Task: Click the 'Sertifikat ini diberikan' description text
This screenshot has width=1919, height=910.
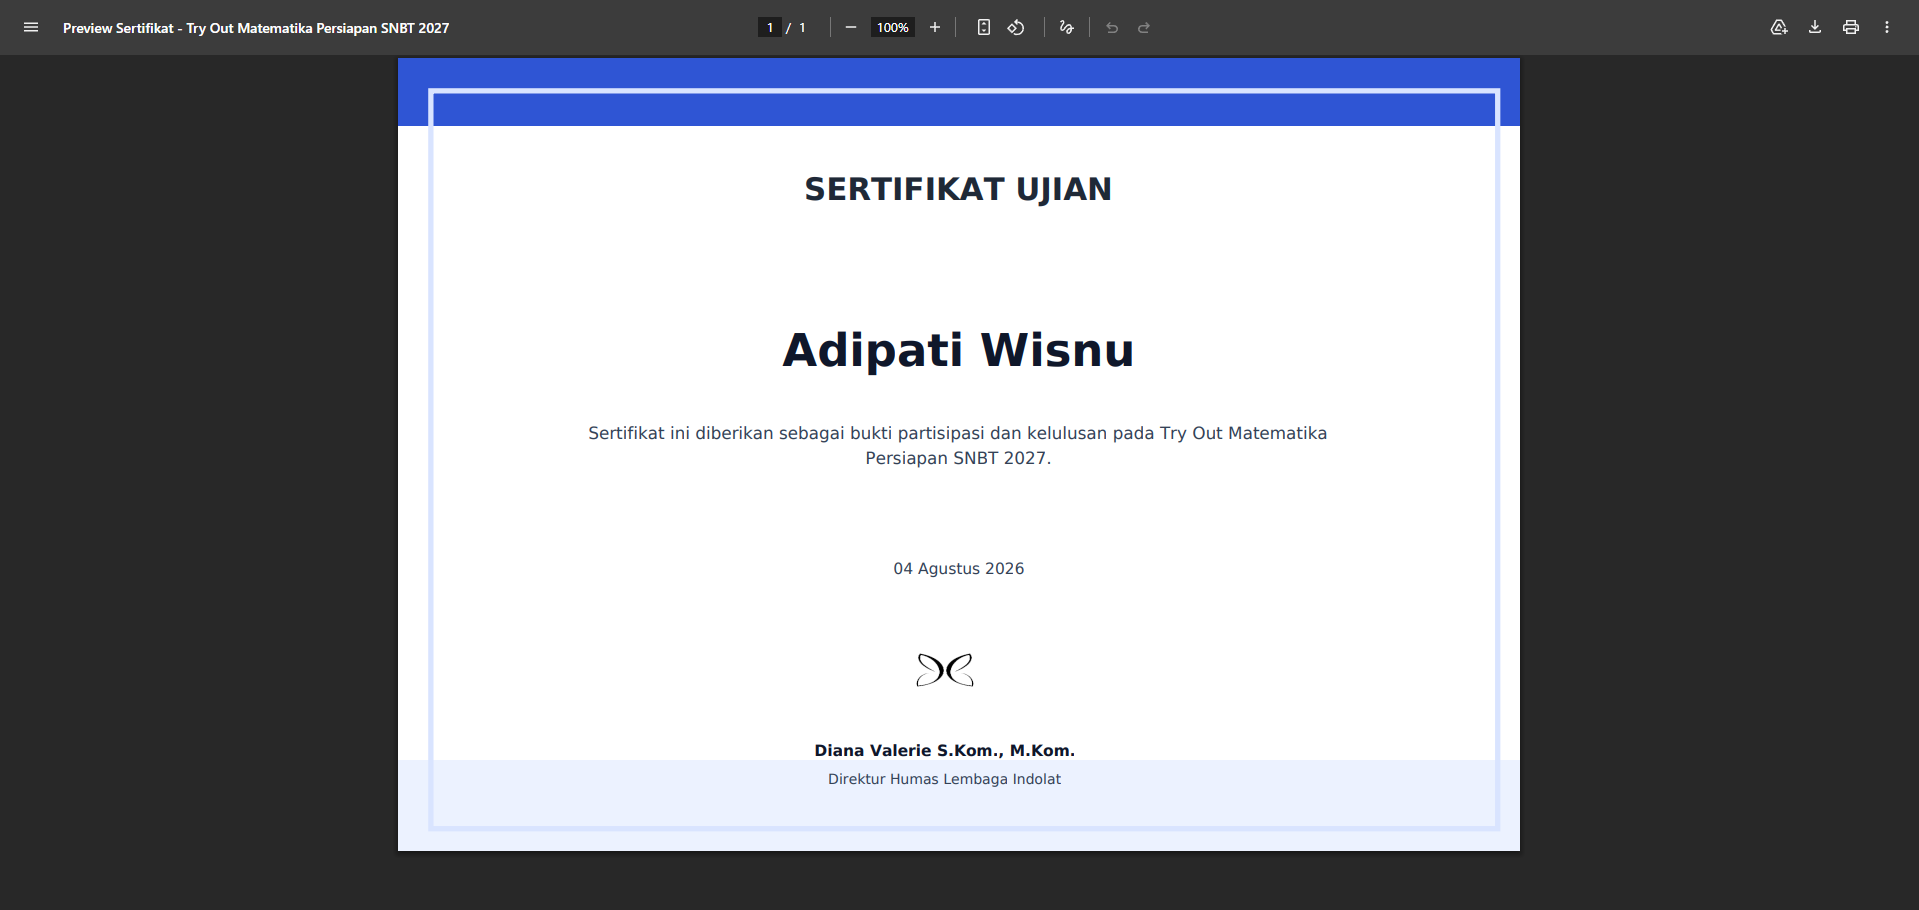Action: [958, 445]
